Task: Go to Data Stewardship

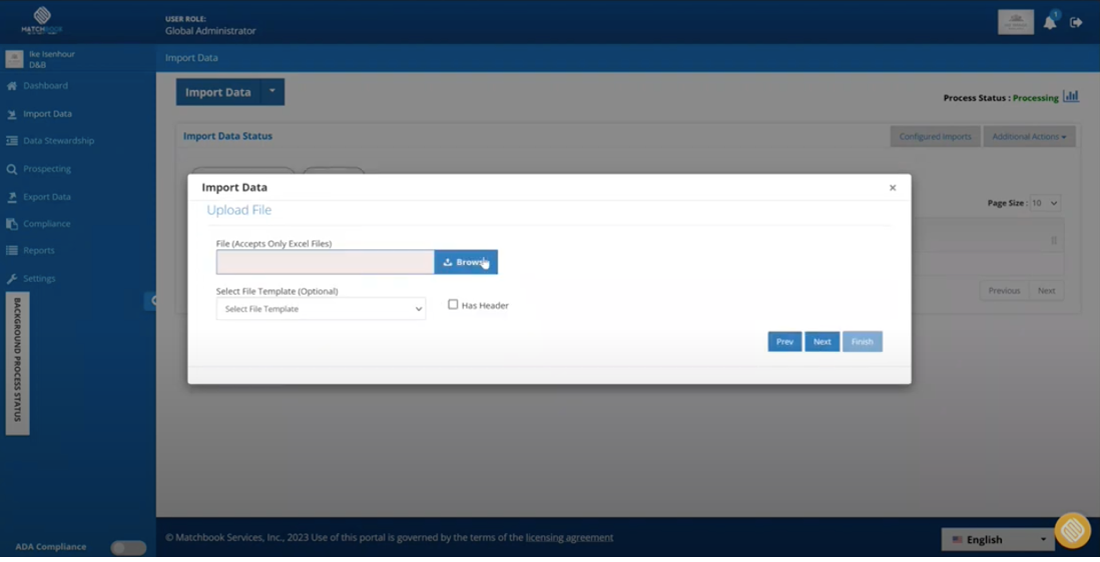Action: pos(58,141)
